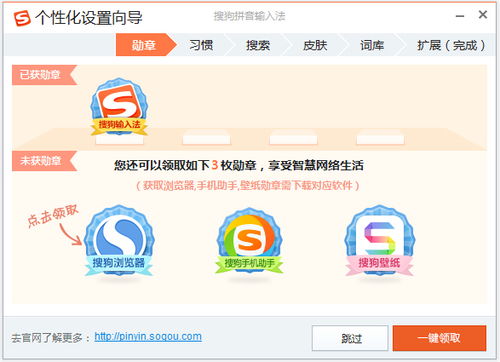The height and width of the screenshot is (362, 500).
Task: Click the second empty badge slot
Action: pyautogui.click(x=293, y=139)
